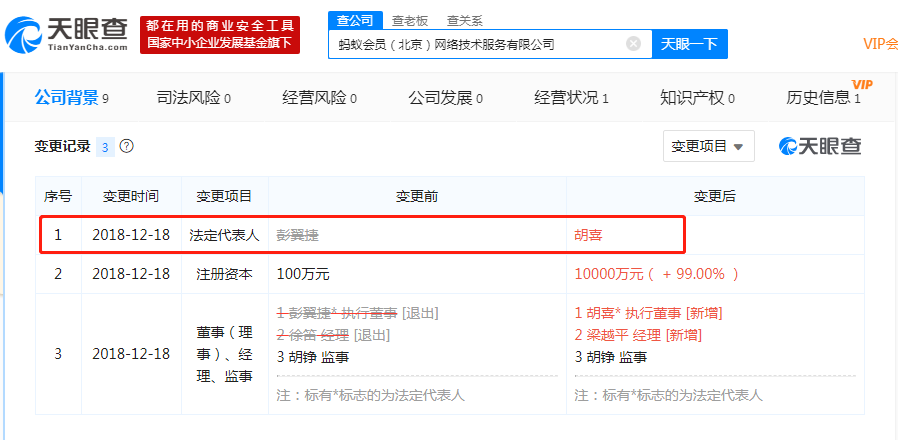The height and width of the screenshot is (440, 898).
Task: Click the help question mark beside 变更记录
Action: pos(127,146)
